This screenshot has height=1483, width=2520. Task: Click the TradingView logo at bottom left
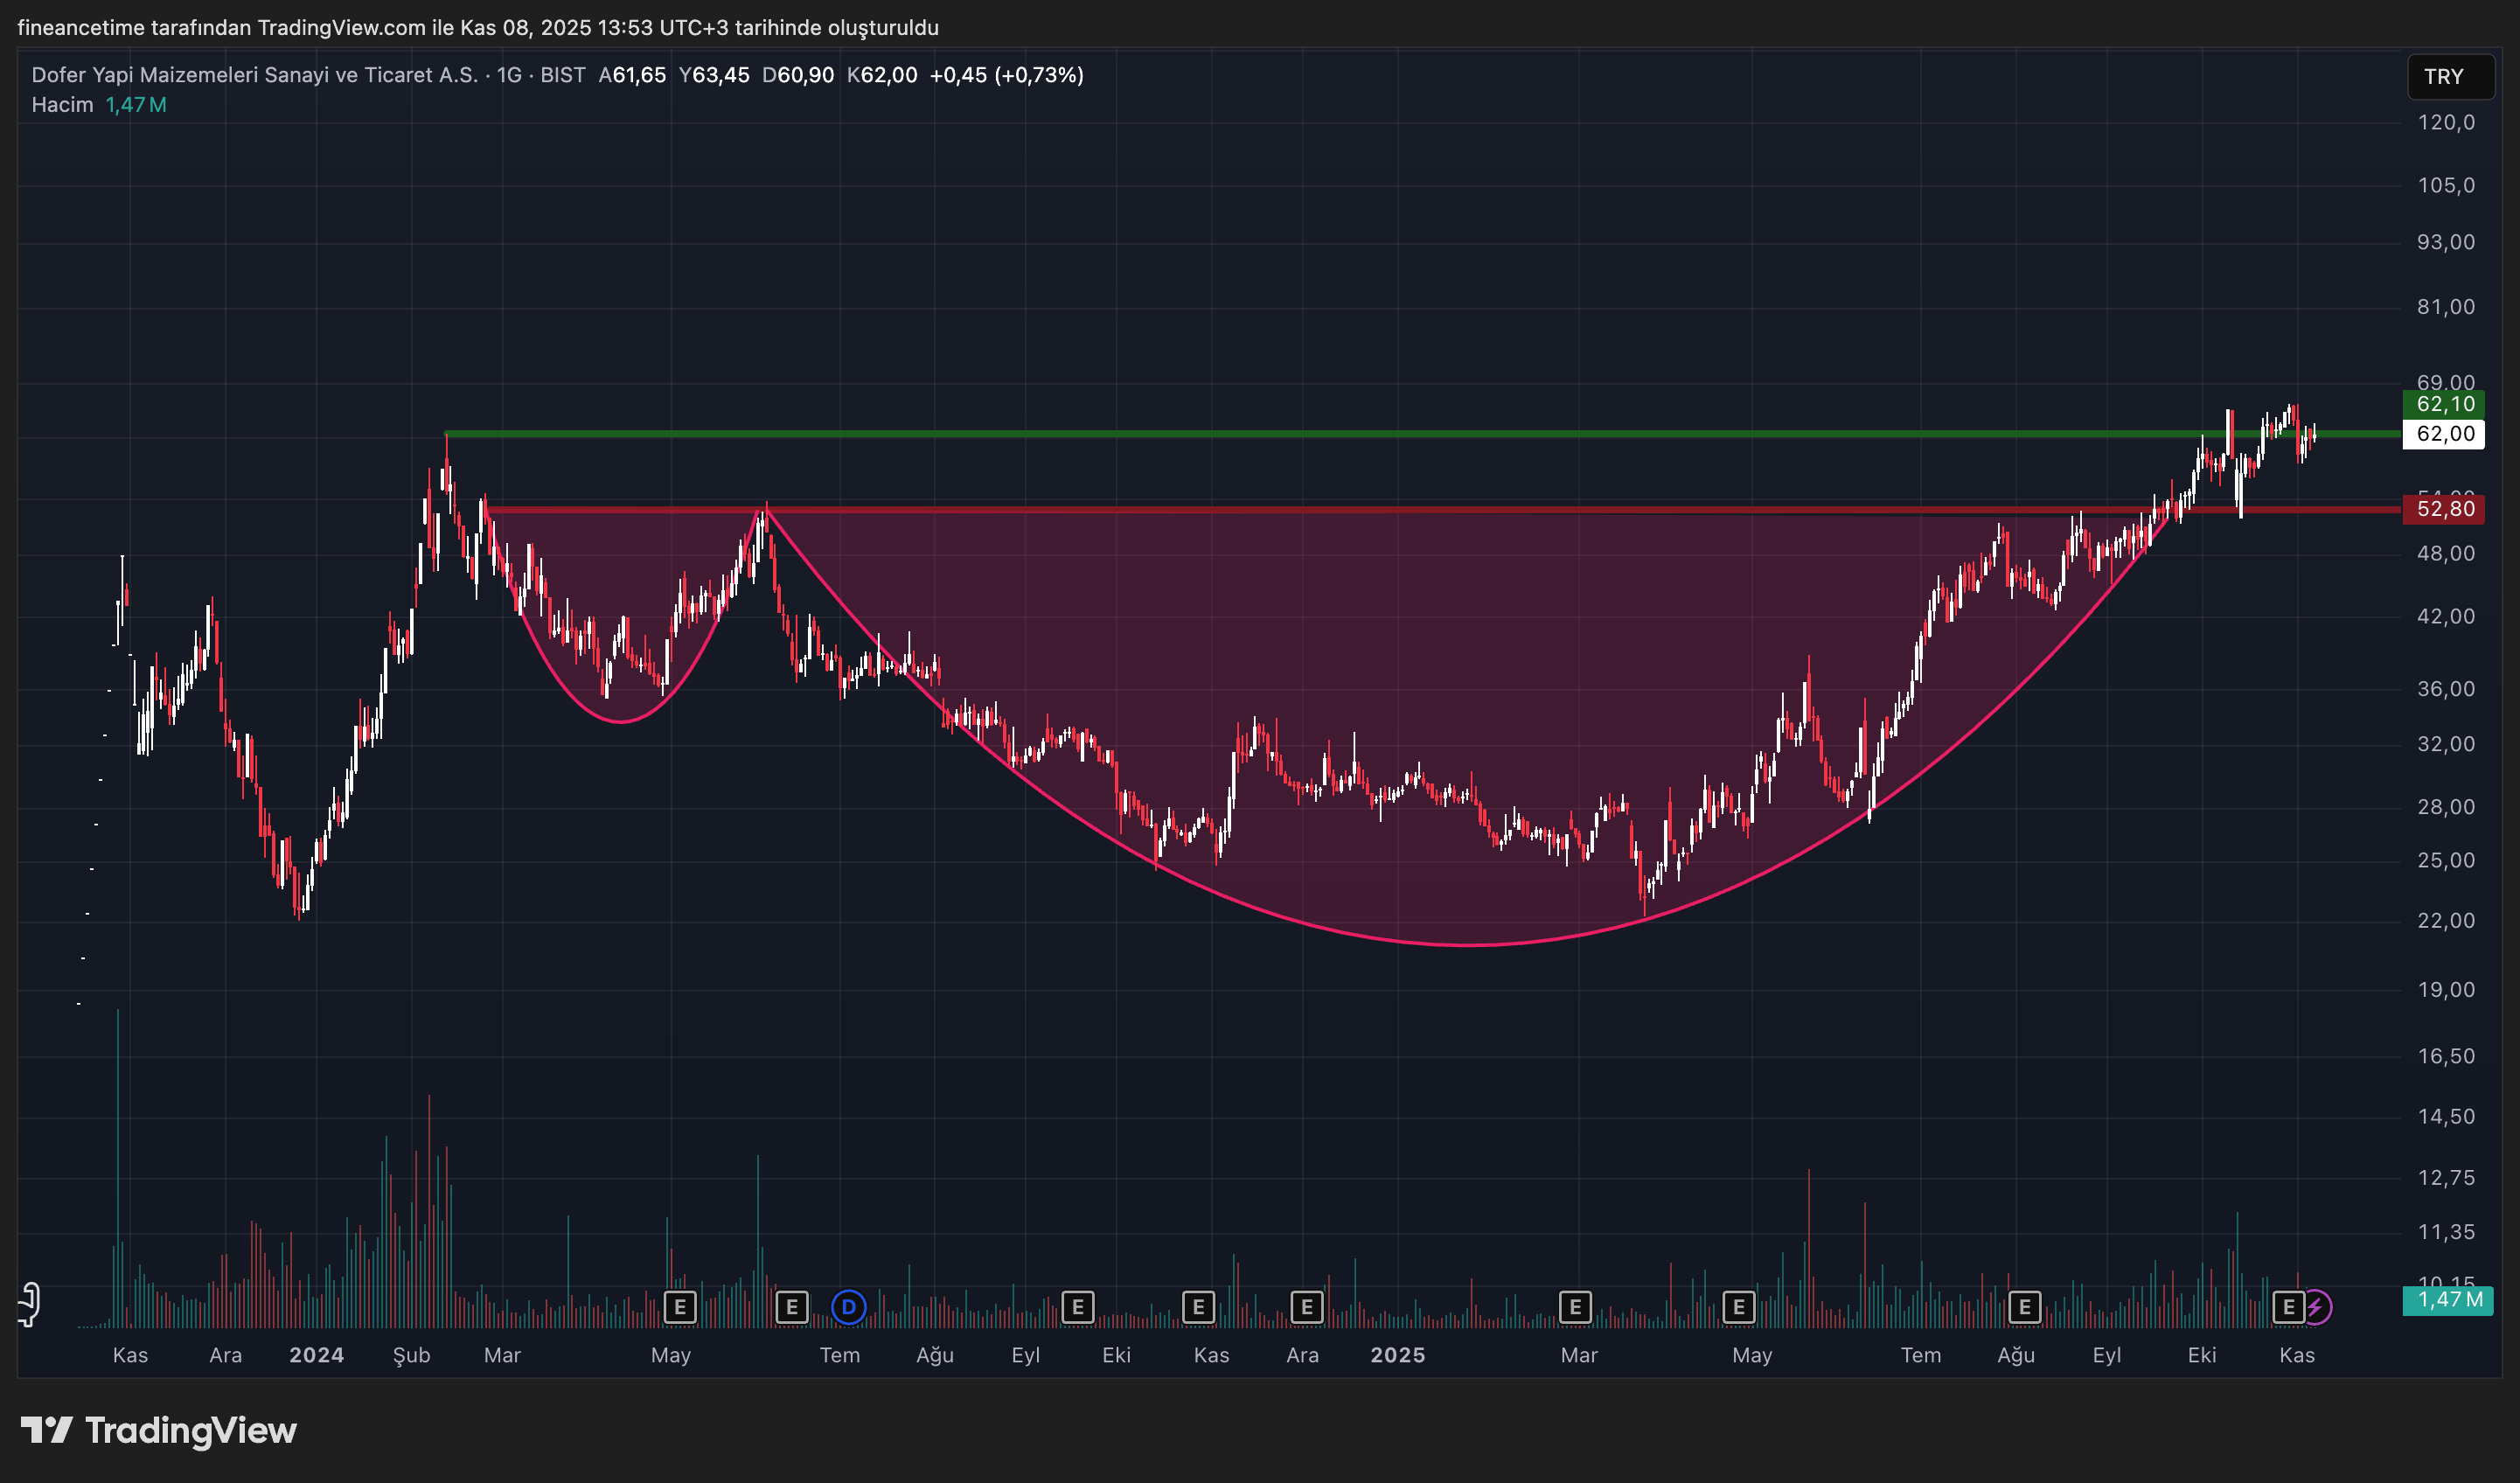[x=158, y=1430]
